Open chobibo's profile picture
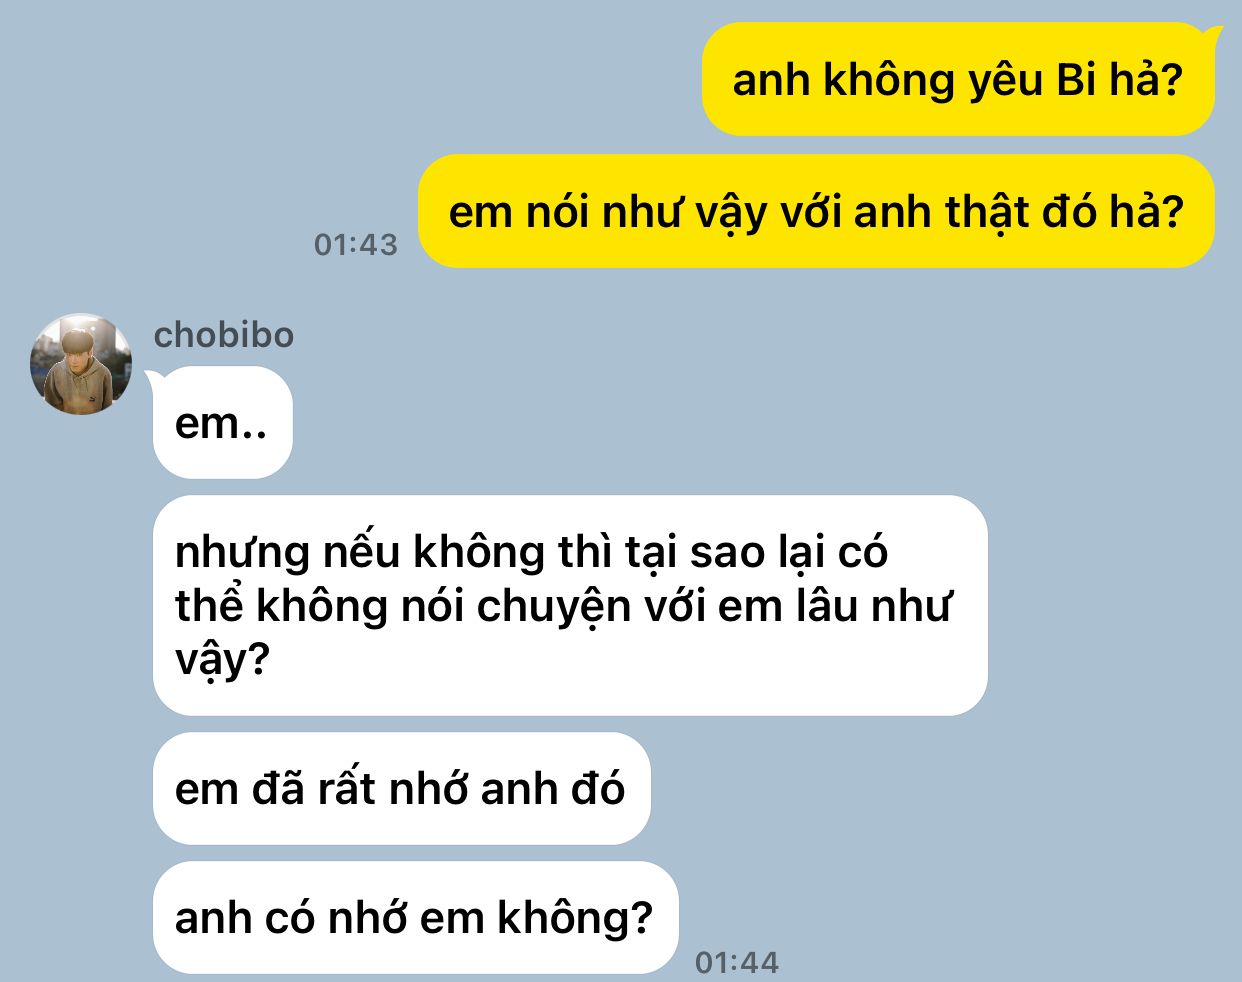Image resolution: width=1242 pixels, height=982 pixels. (81, 364)
